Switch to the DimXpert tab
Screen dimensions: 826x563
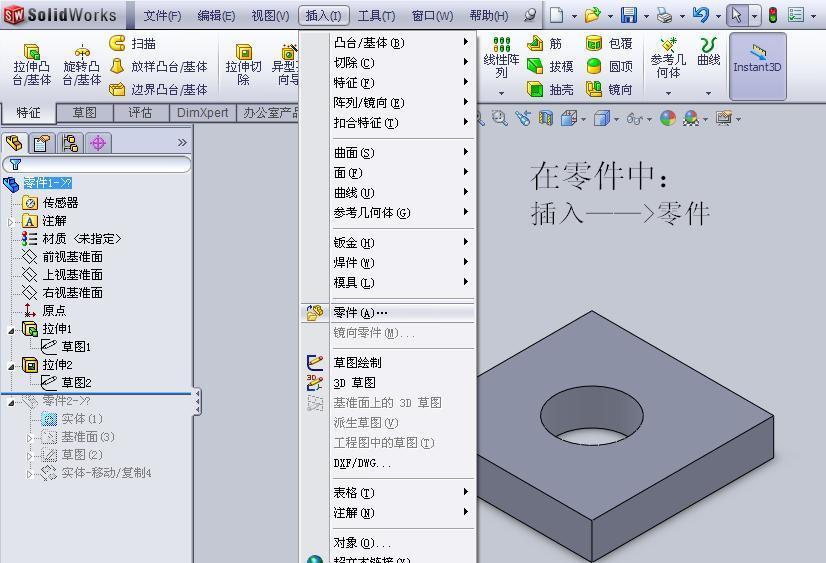pos(202,113)
